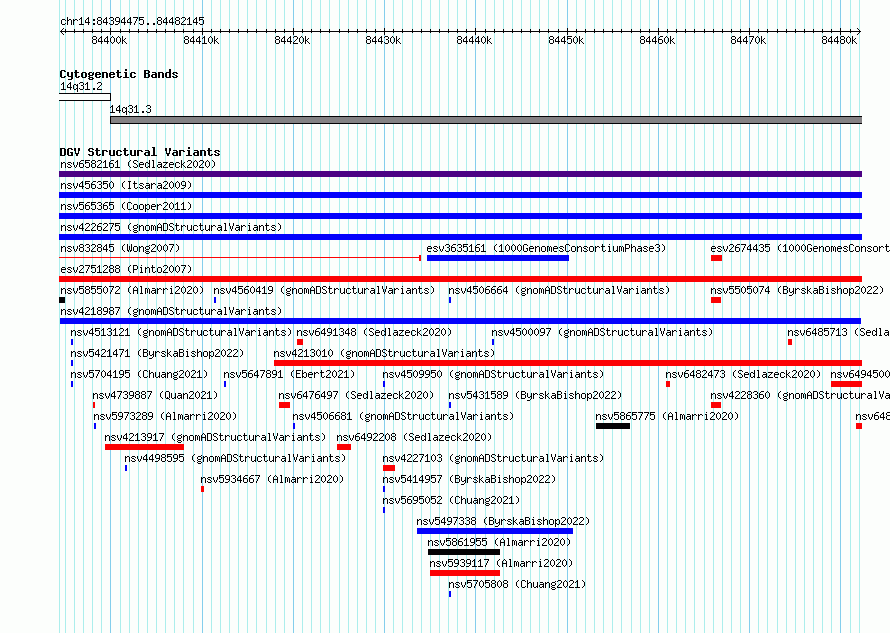Click the chr14:84394475..84482145 region label
This screenshot has width=890, height=633.
pos(132,21)
